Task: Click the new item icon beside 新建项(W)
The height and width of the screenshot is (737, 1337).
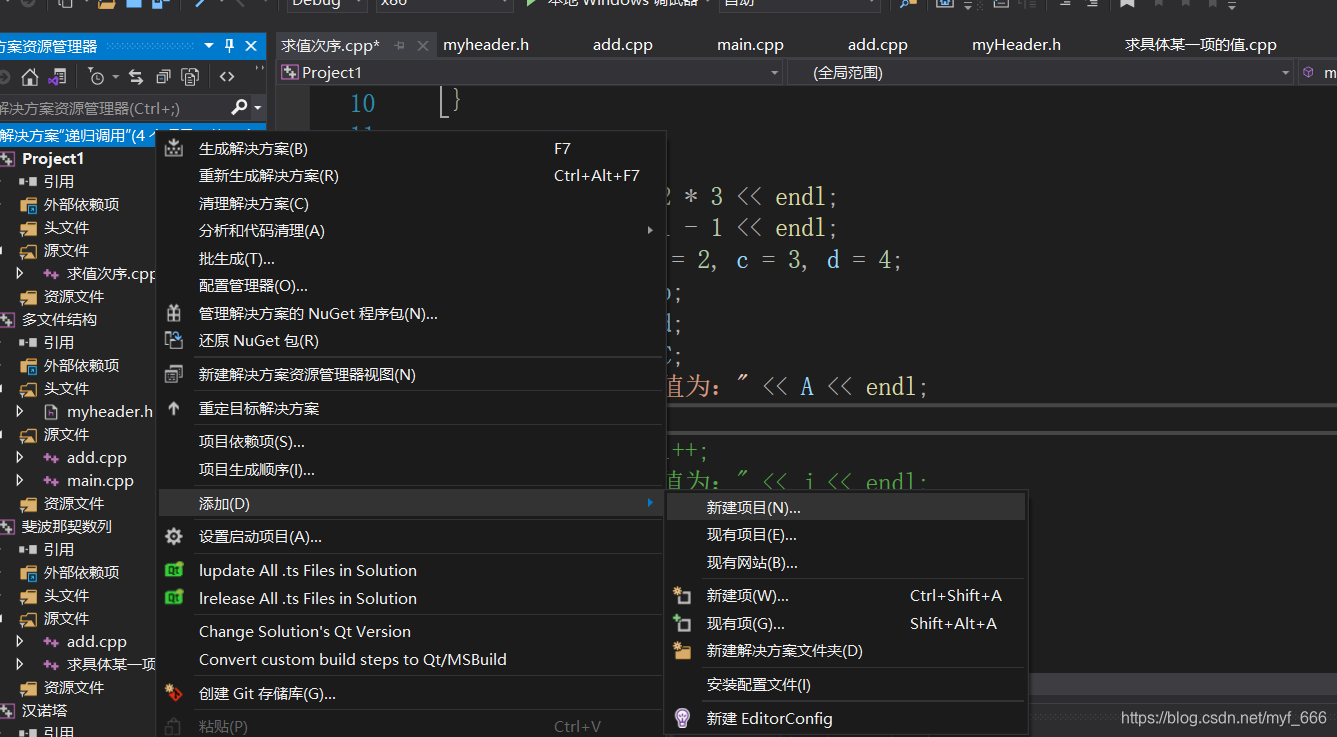Action: [x=682, y=595]
